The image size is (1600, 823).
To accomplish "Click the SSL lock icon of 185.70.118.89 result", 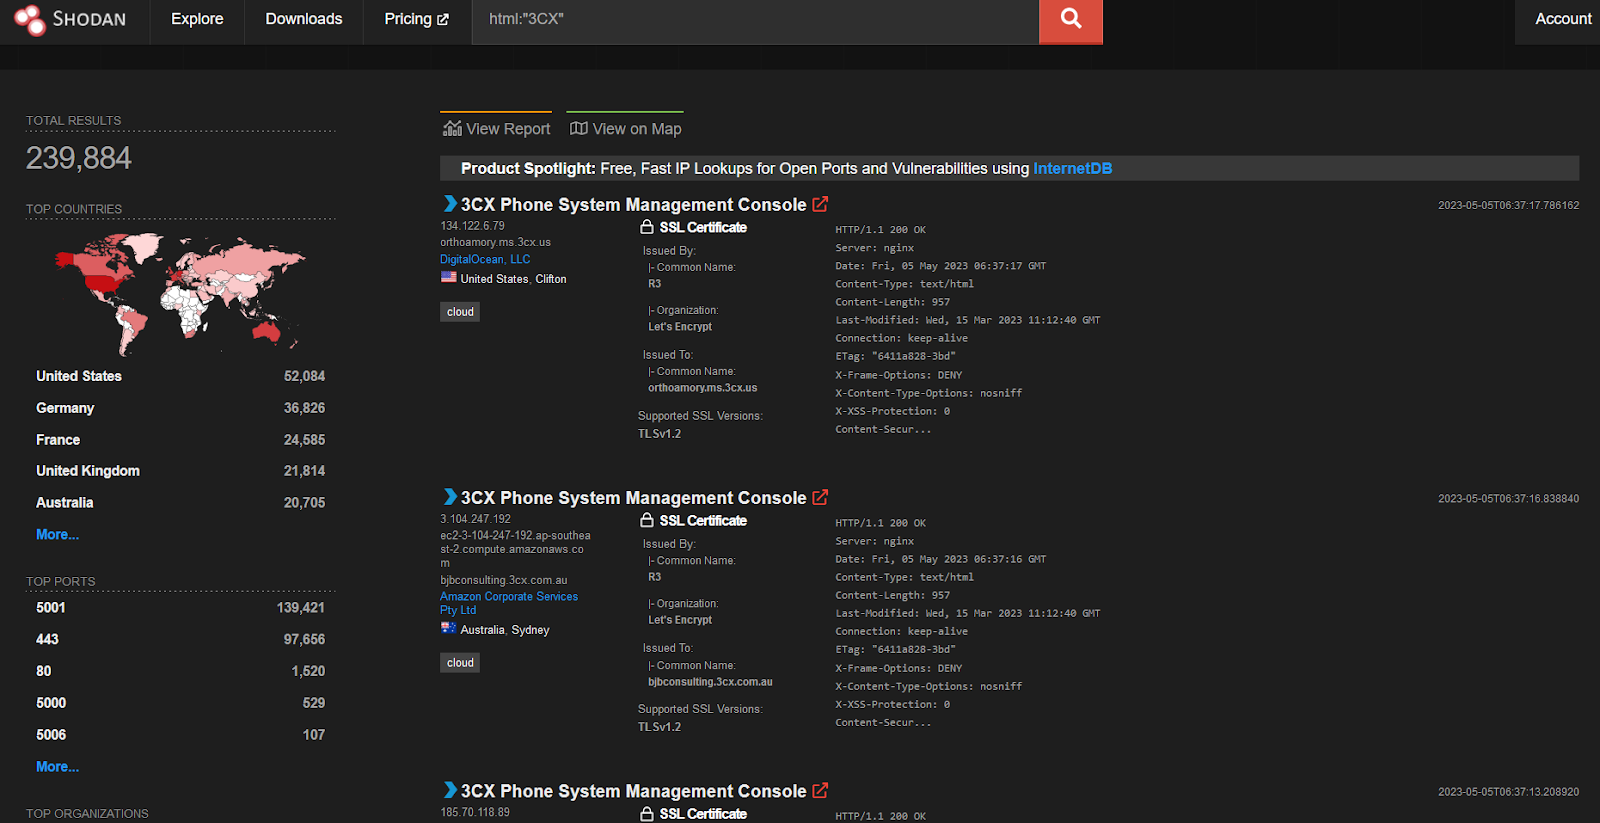I will (x=647, y=813).
